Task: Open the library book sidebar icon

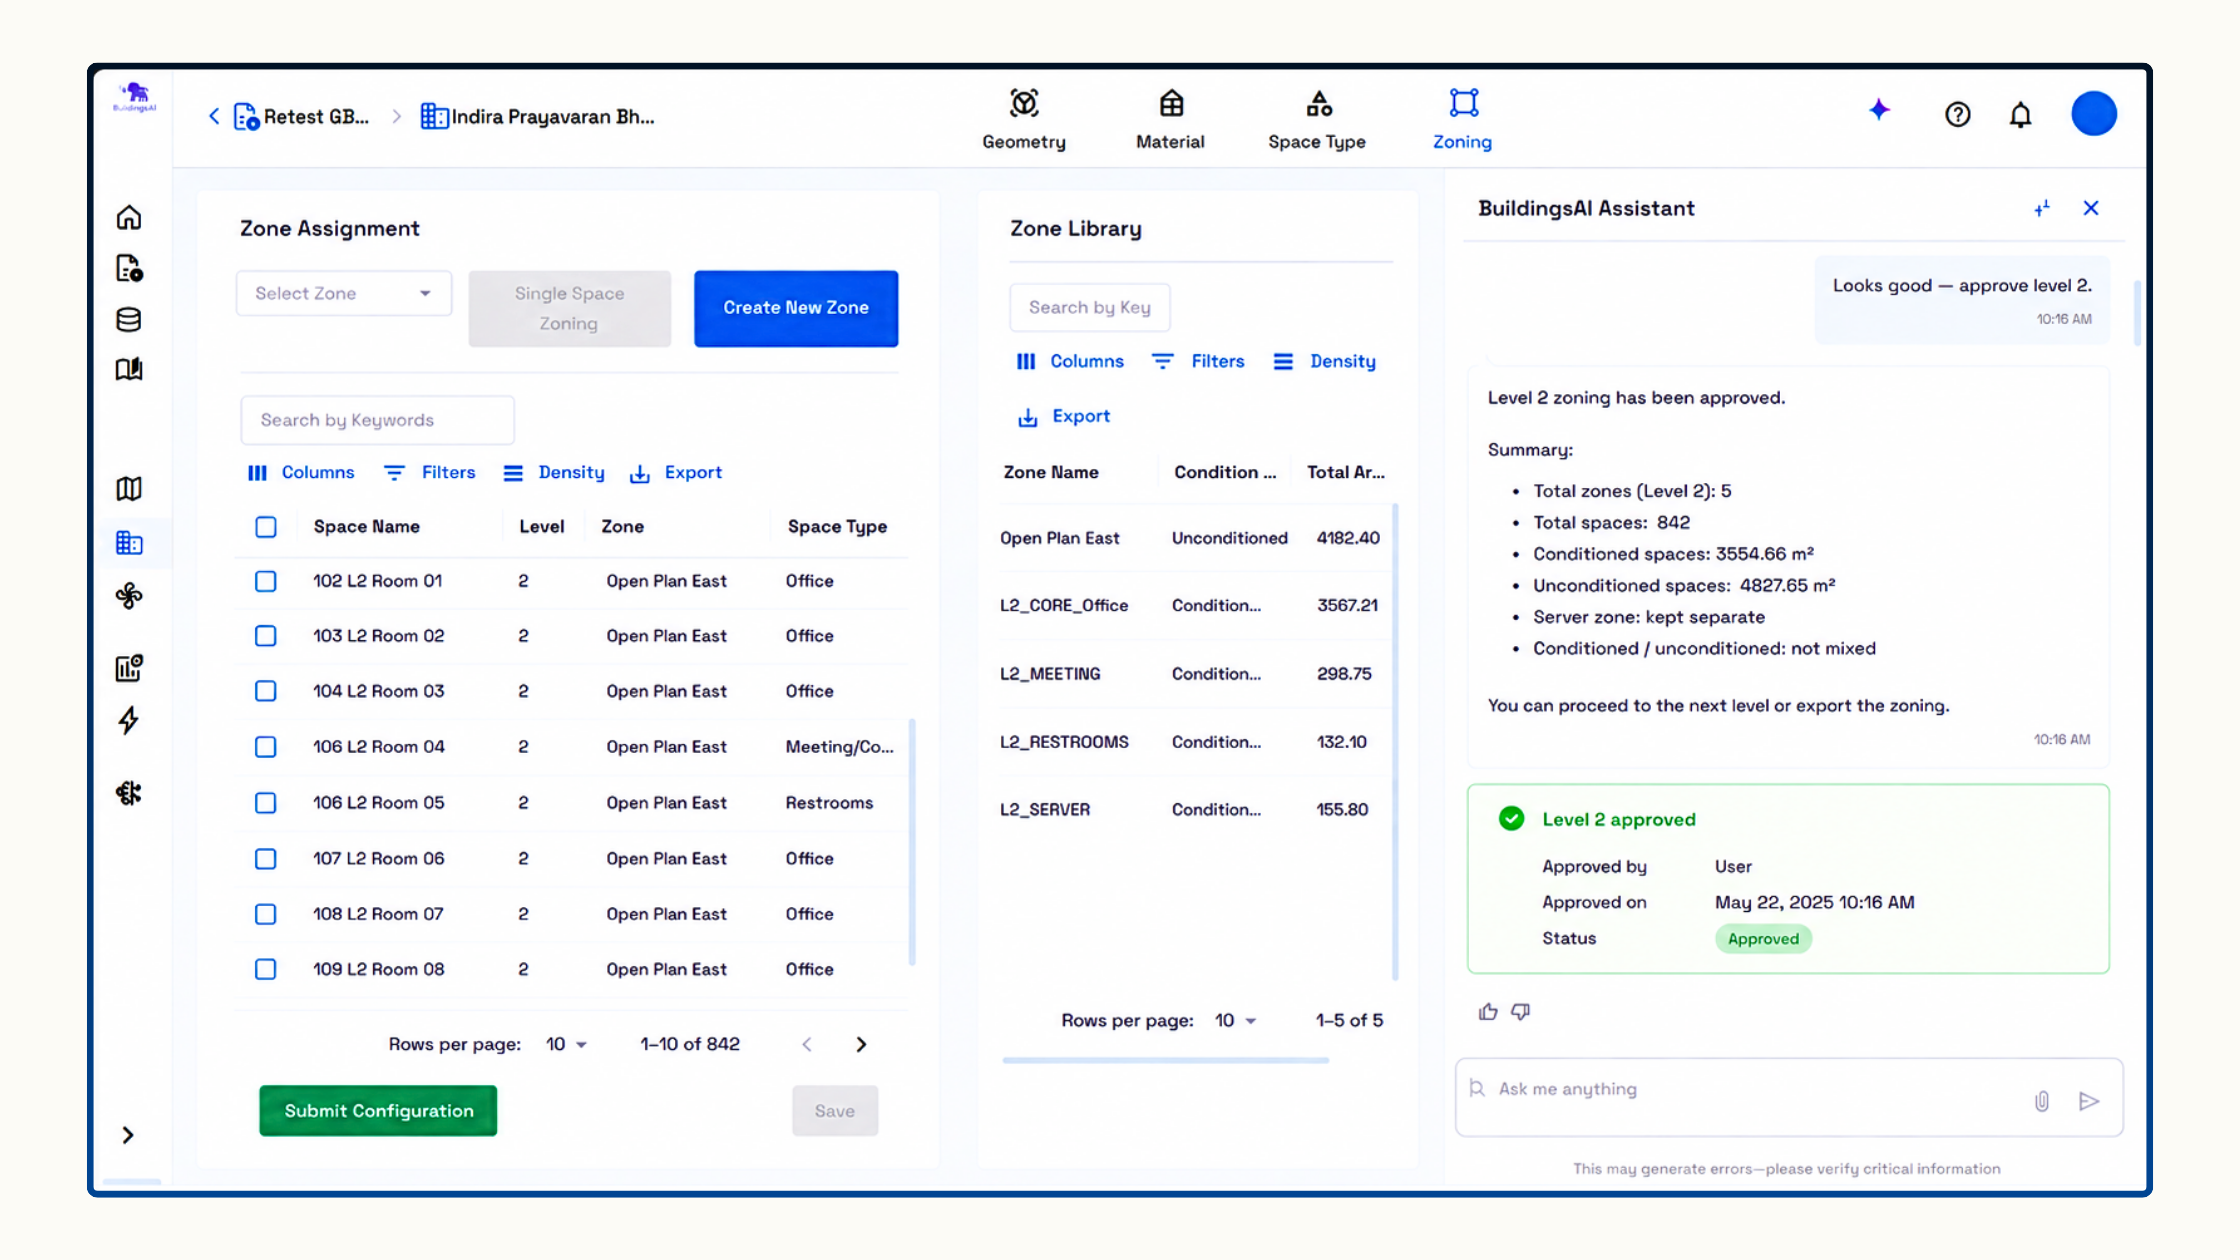Action: pyautogui.click(x=129, y=369)
